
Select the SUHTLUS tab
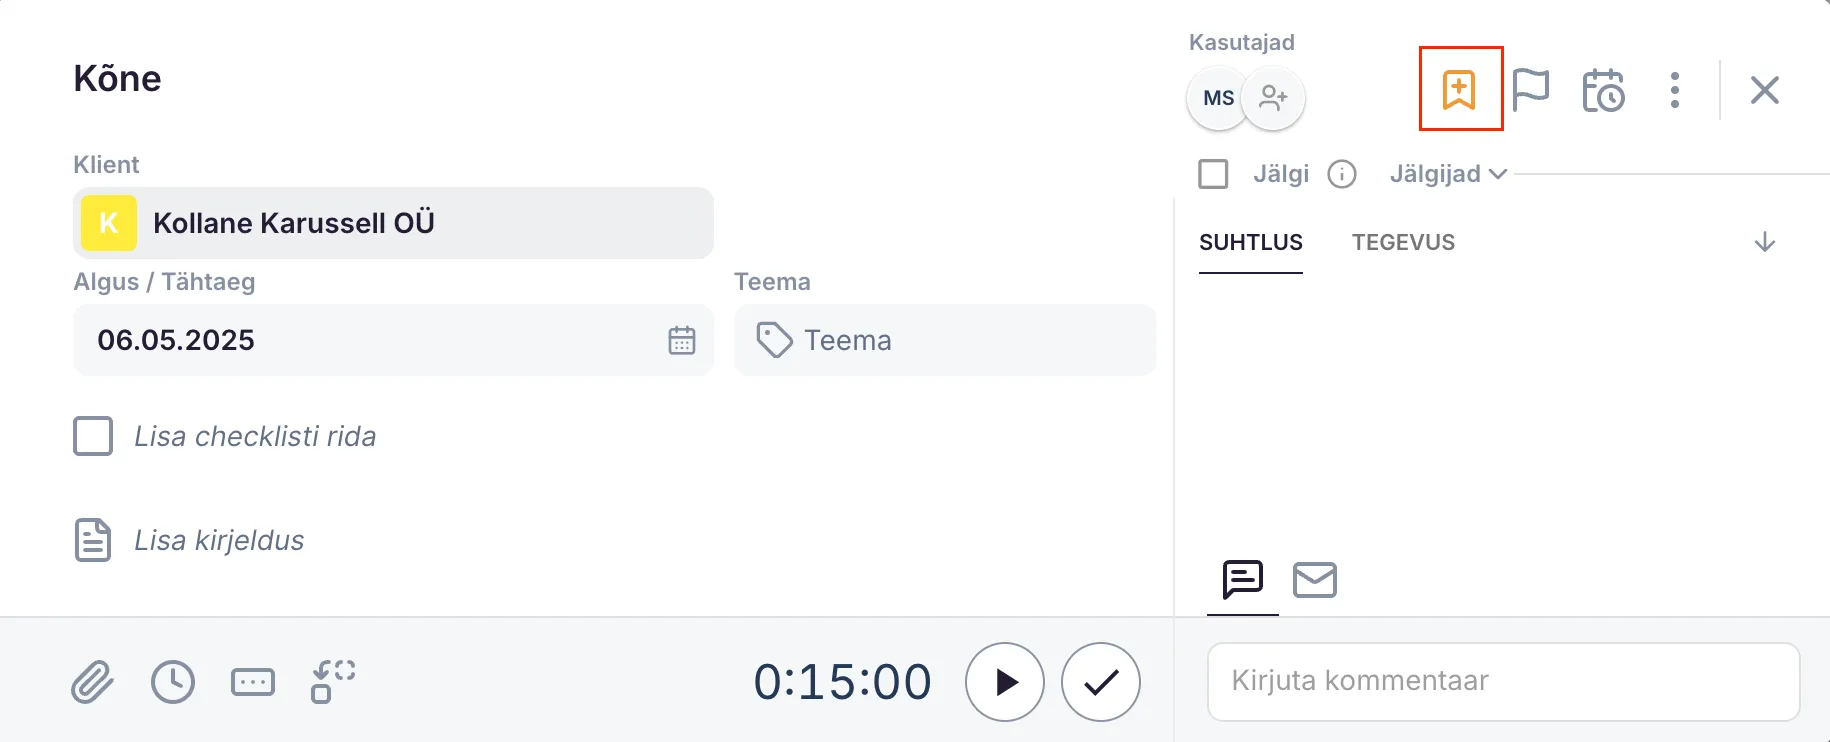coord(1250,243)
